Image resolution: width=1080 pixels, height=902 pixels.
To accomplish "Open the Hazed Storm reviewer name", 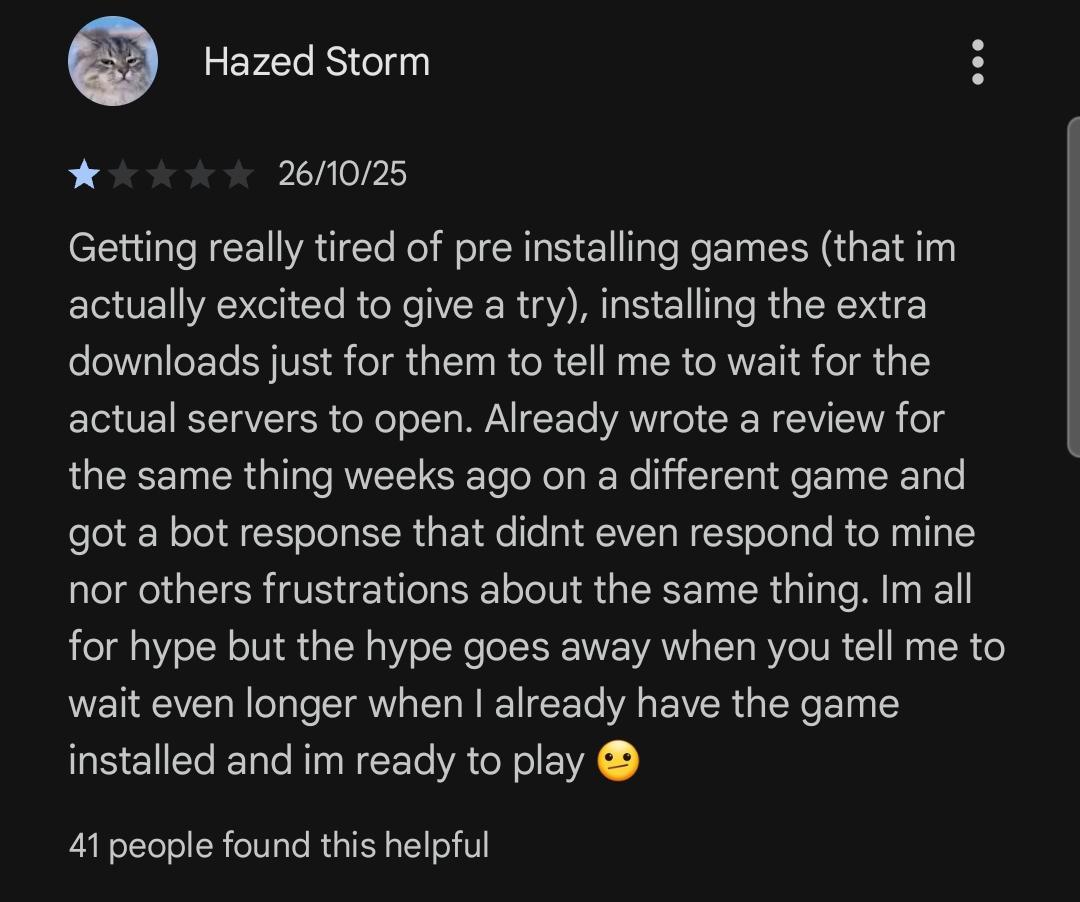I will tap(317, 62).
